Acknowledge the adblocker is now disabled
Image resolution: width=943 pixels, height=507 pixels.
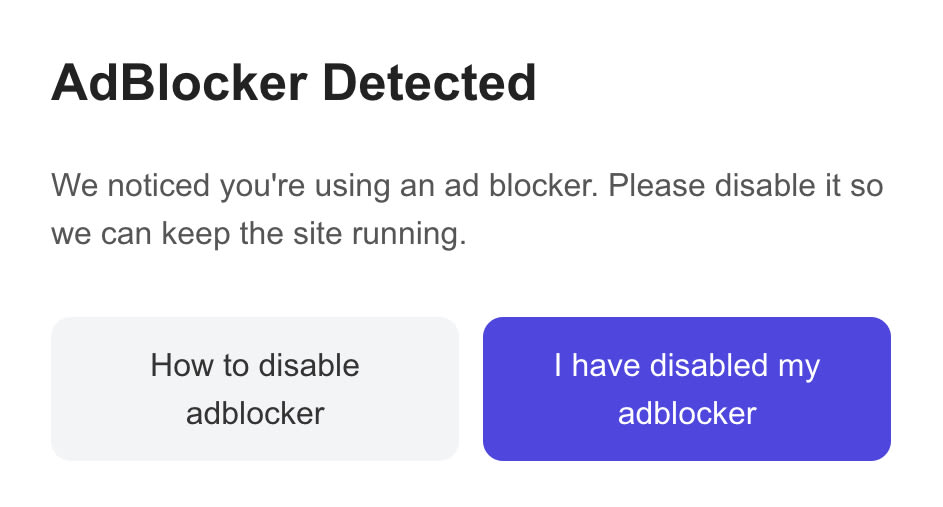pos(687,389)
